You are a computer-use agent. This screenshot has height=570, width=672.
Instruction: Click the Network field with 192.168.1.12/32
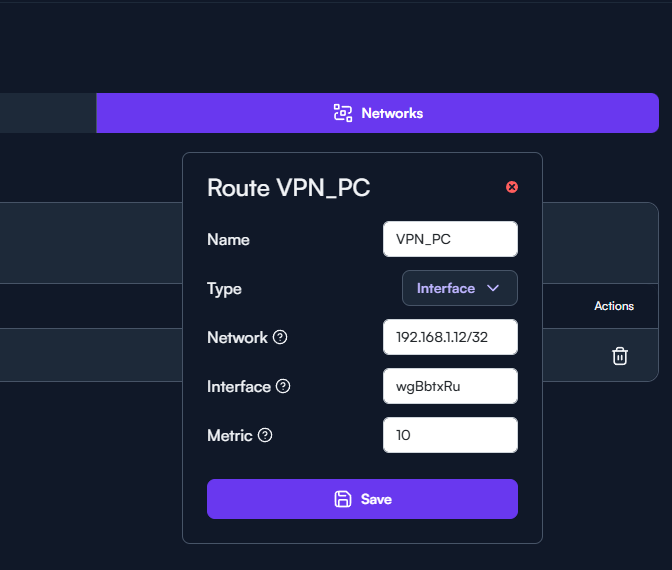coord(450,337)
